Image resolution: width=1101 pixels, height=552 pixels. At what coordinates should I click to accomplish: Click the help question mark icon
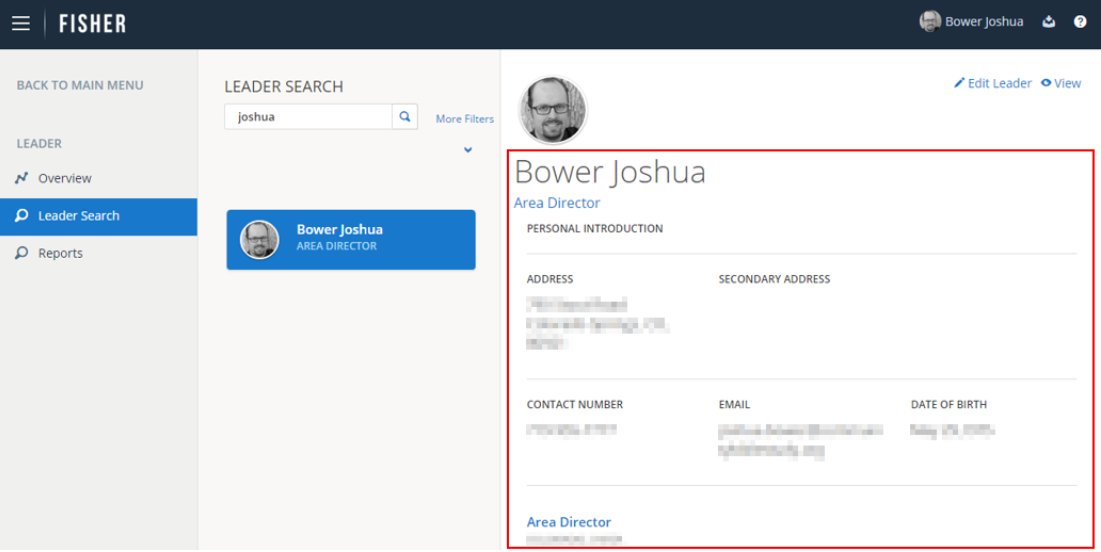point(1080,22)
